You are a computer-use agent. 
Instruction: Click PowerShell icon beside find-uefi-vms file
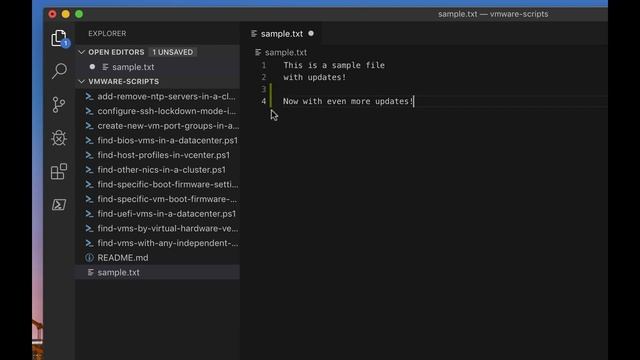tap(89, 214)
